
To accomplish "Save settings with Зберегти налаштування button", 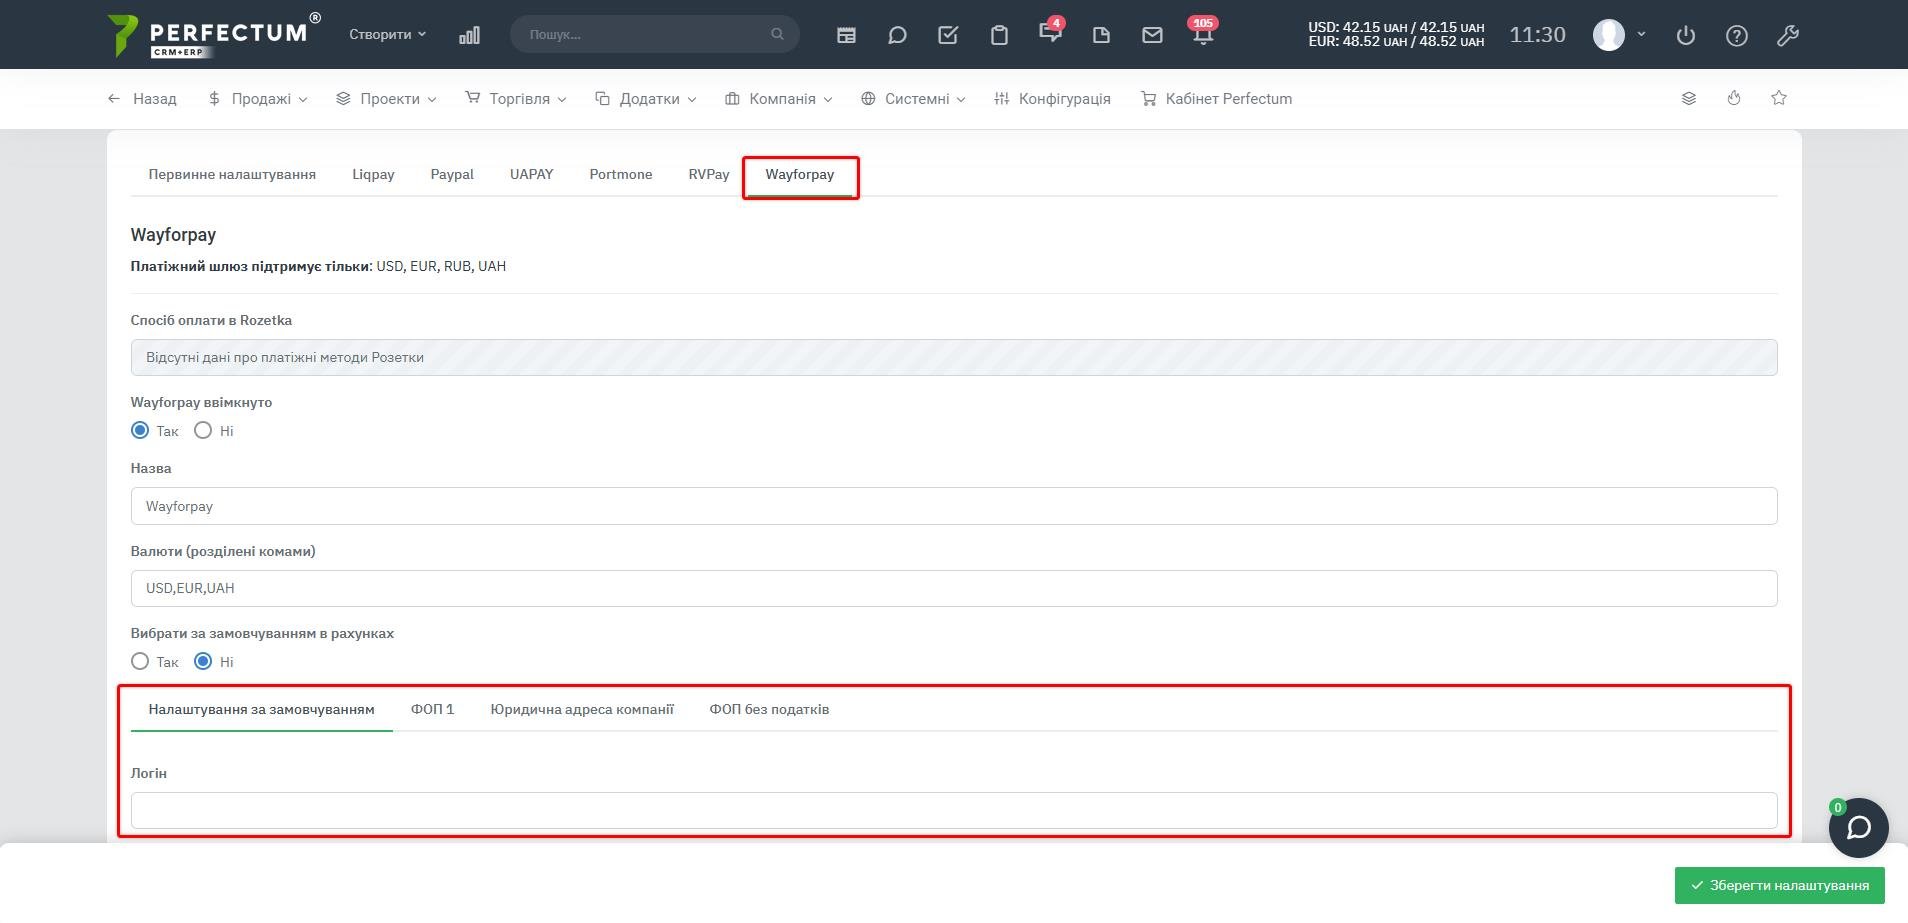I will (1779, 885).
